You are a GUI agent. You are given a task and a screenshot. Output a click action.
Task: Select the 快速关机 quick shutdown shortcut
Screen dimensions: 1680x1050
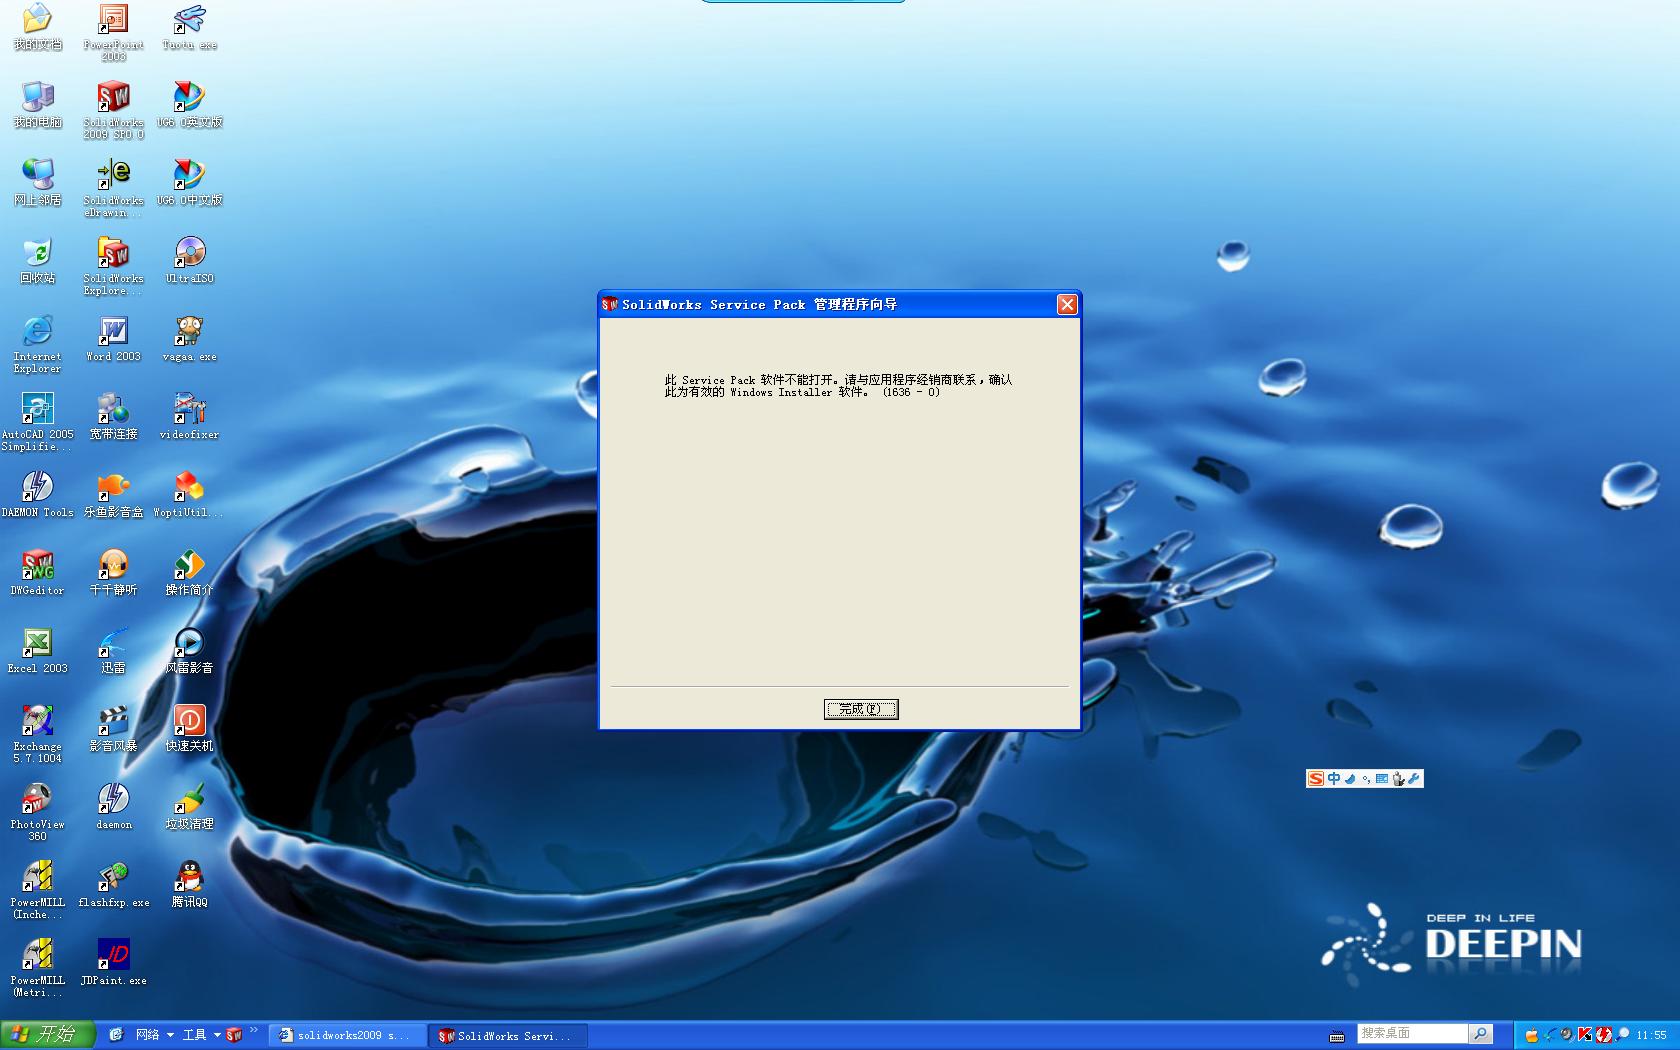click(189, 729)
